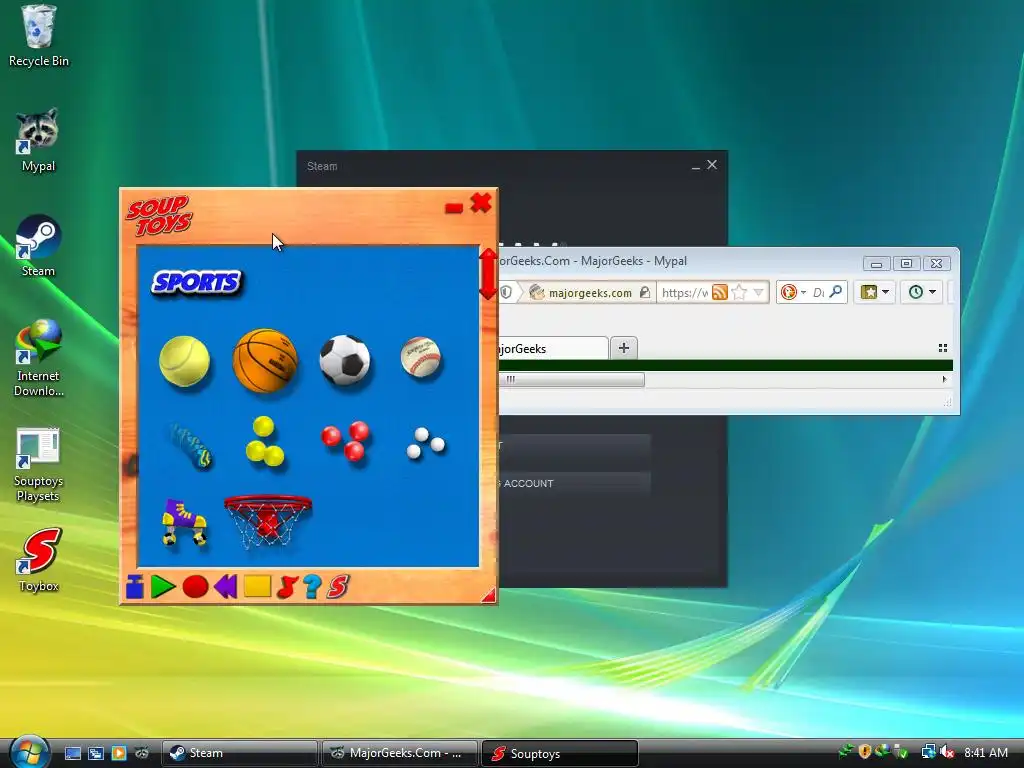Click the red resize corner of Souptoys
The width and height of the screenshot is (1024, 768).
click(x=488, y=595)
